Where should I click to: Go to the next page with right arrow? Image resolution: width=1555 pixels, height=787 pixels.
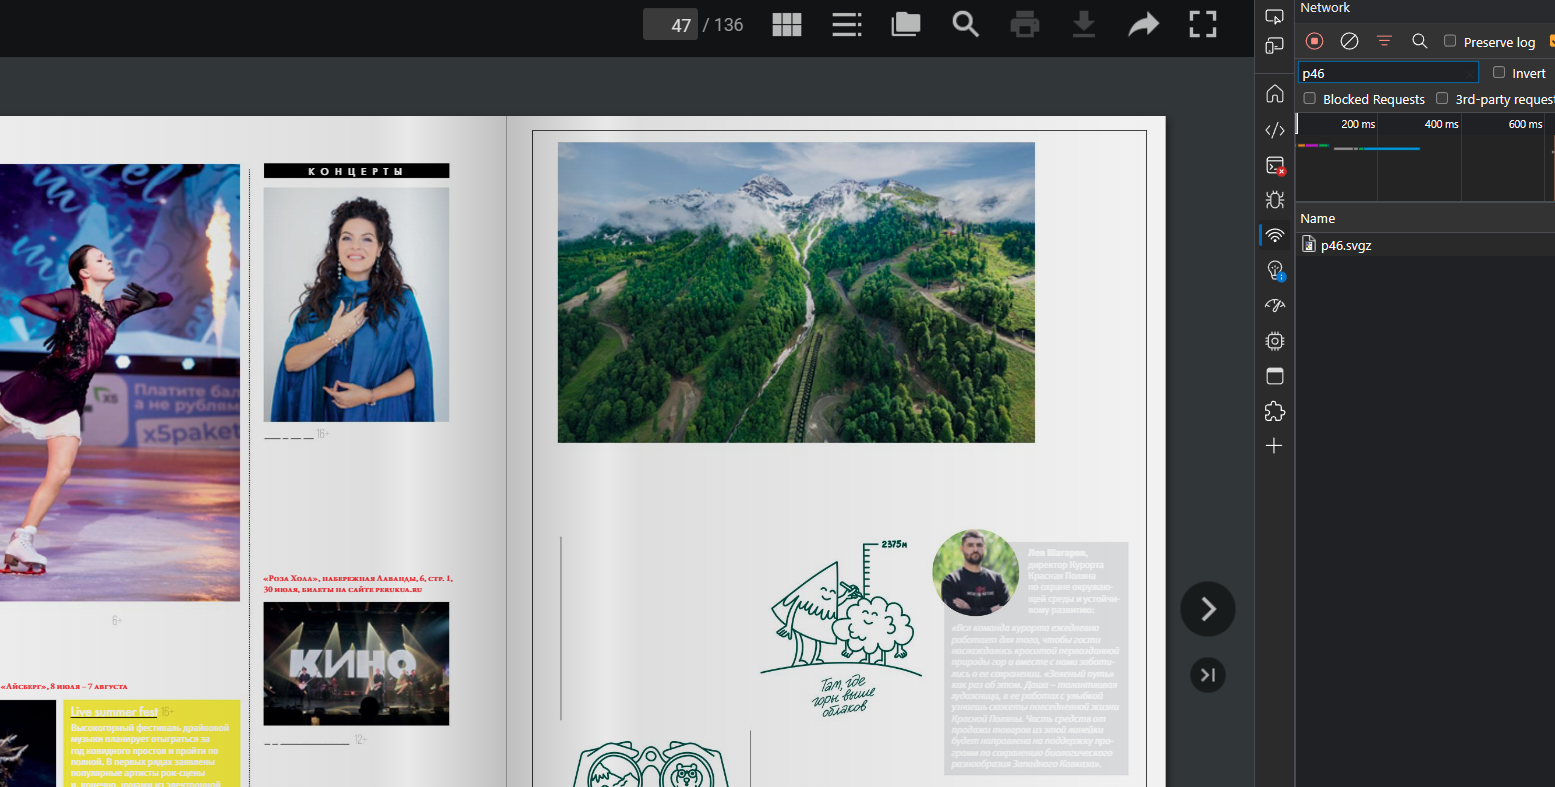(x=1207, y=609)
